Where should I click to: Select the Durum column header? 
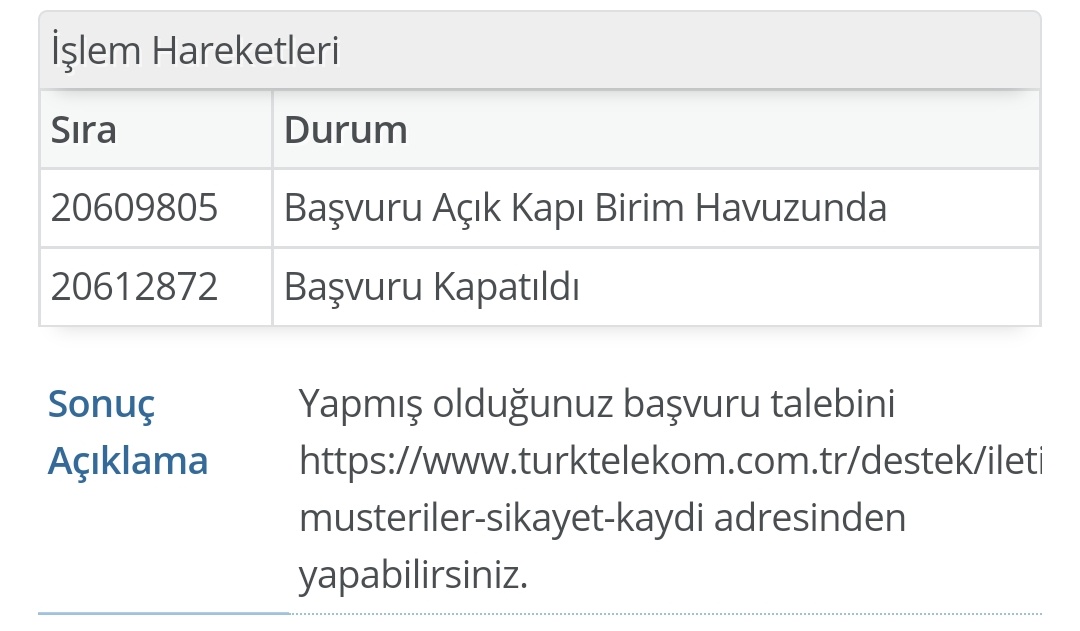[346, 130]
